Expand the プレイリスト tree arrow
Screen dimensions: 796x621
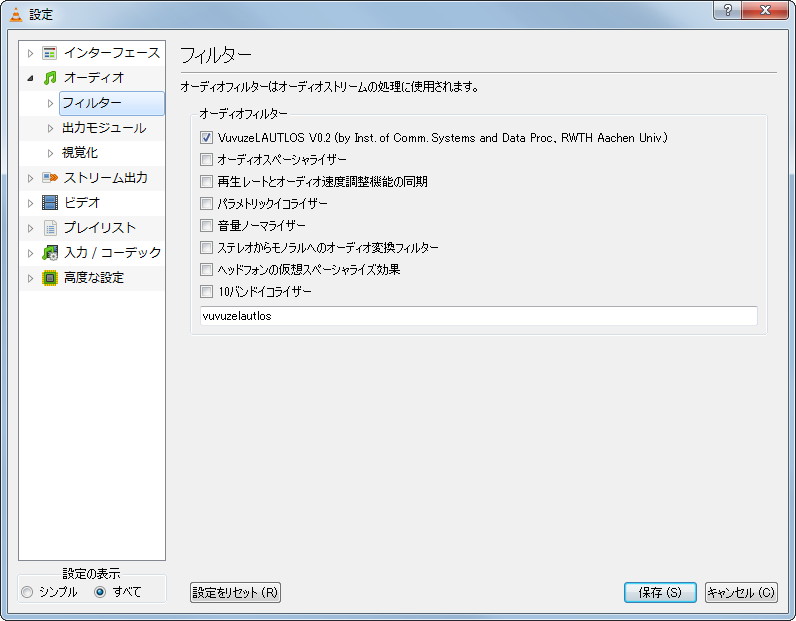30,228
